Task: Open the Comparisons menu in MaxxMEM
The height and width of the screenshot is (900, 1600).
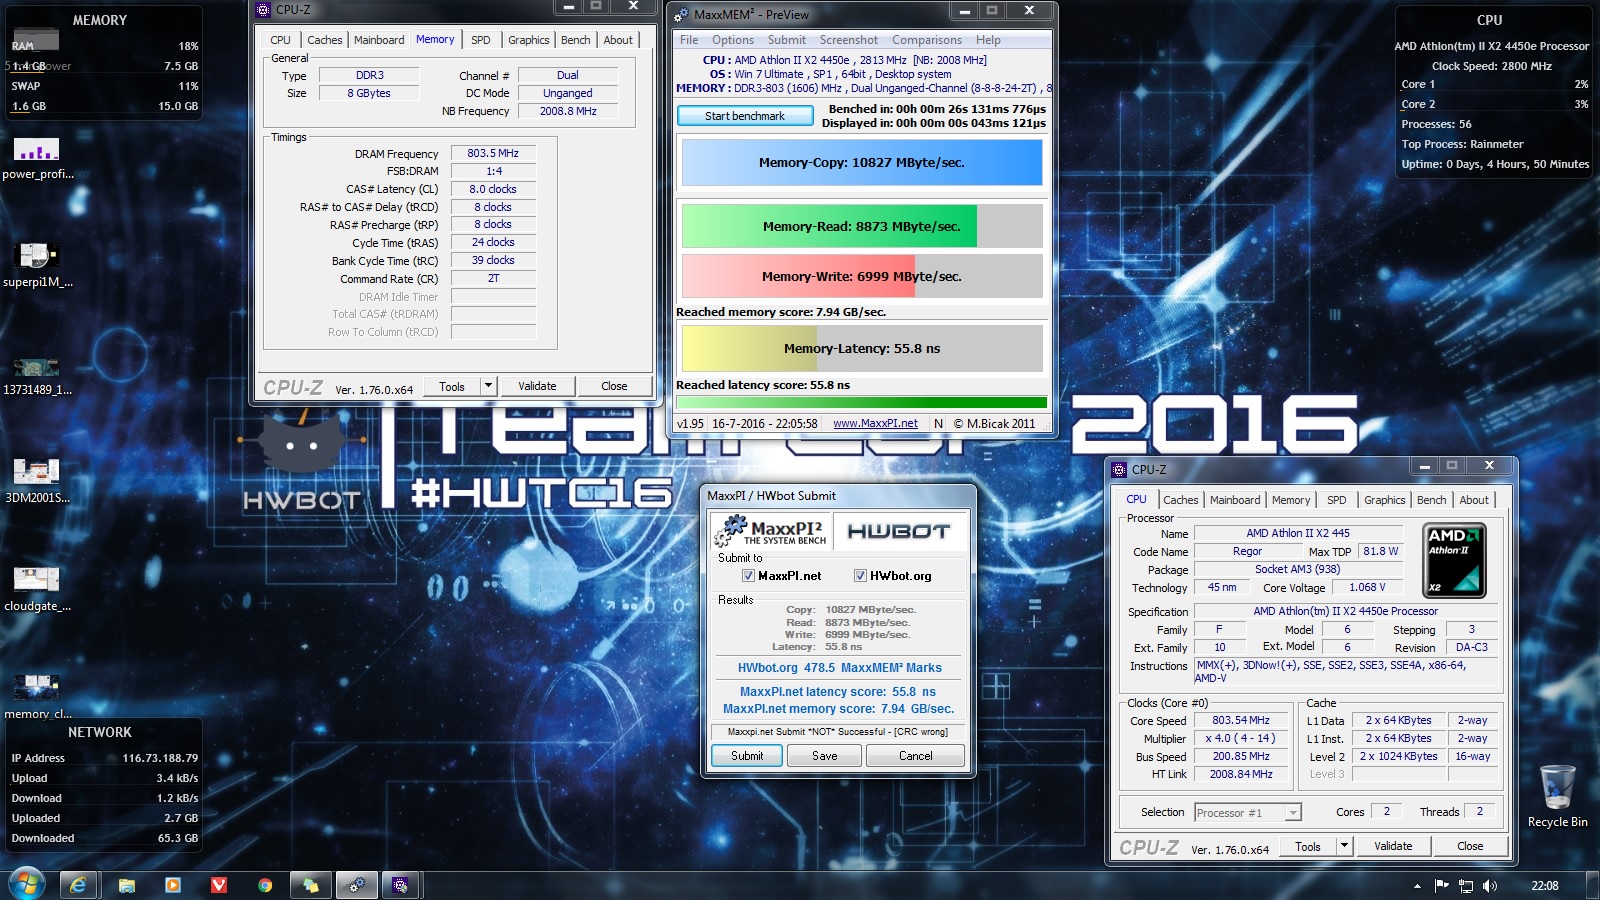Action: click(x=927, y=40)
